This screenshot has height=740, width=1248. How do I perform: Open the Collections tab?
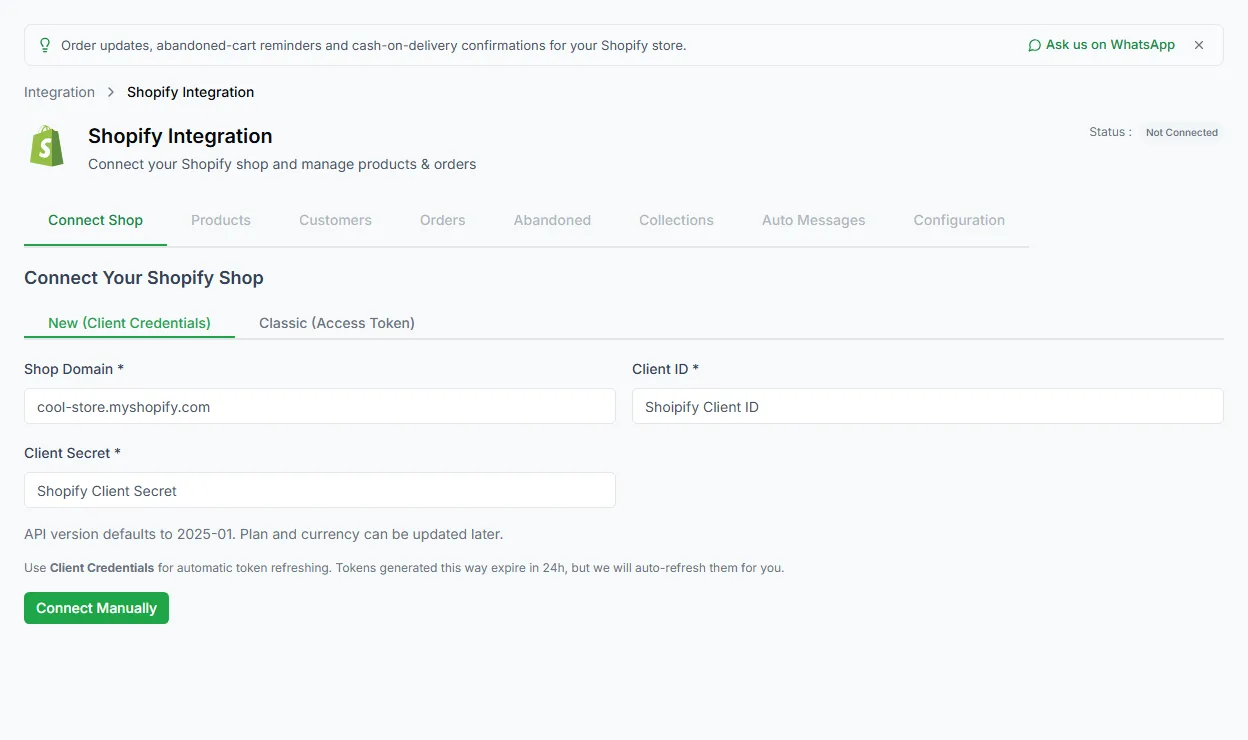coord(676,220)
